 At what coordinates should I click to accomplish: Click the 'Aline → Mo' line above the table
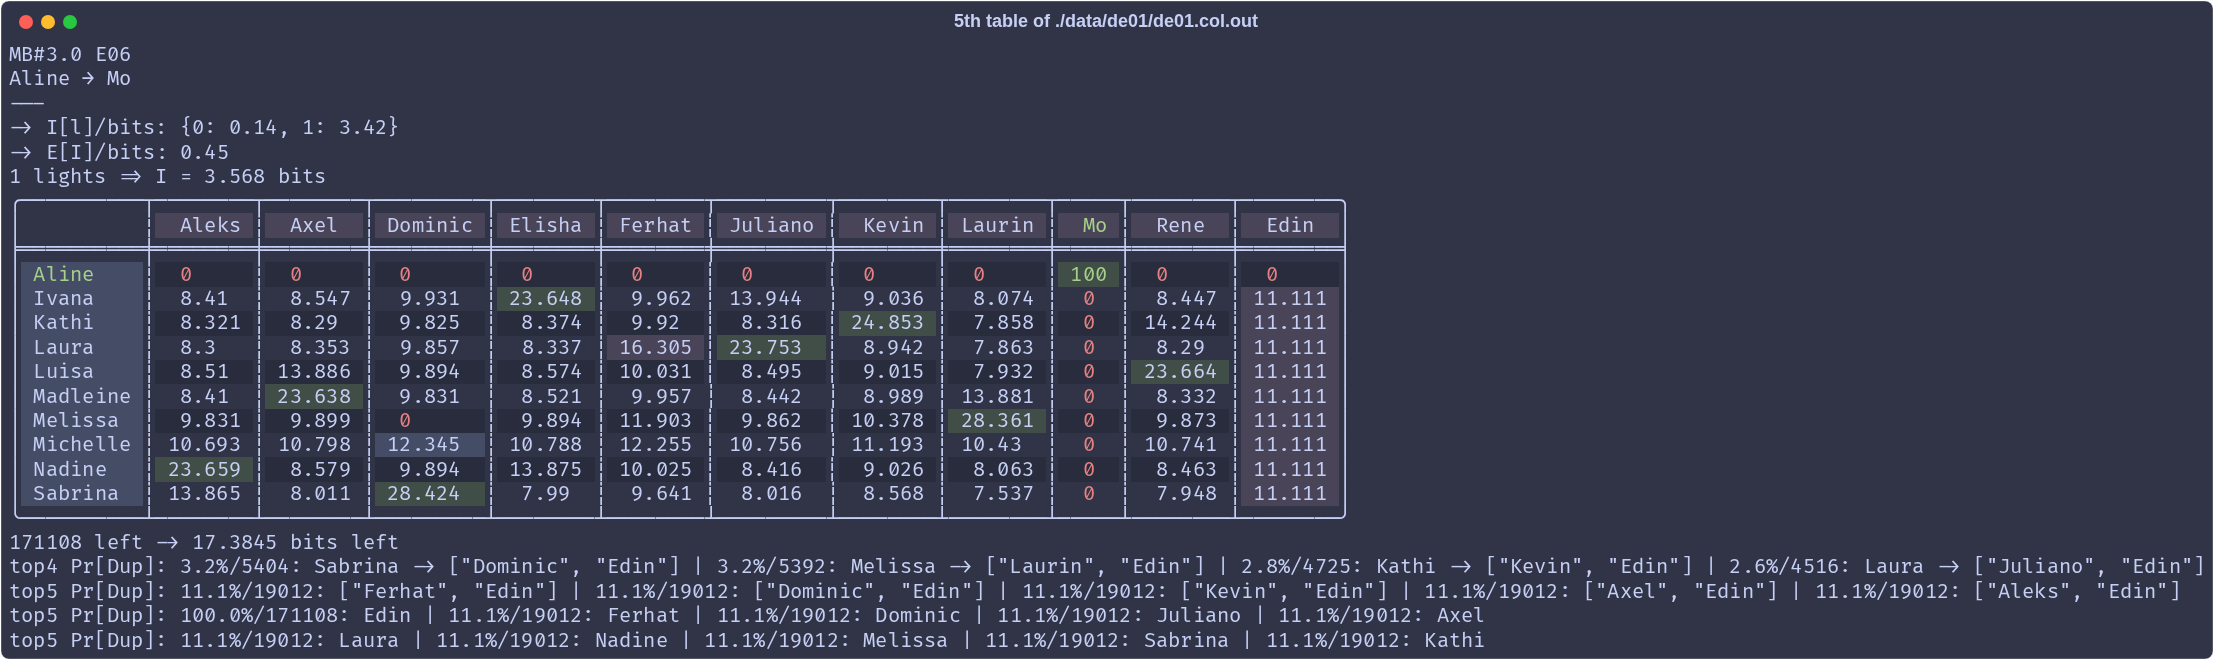coord(70,78)
